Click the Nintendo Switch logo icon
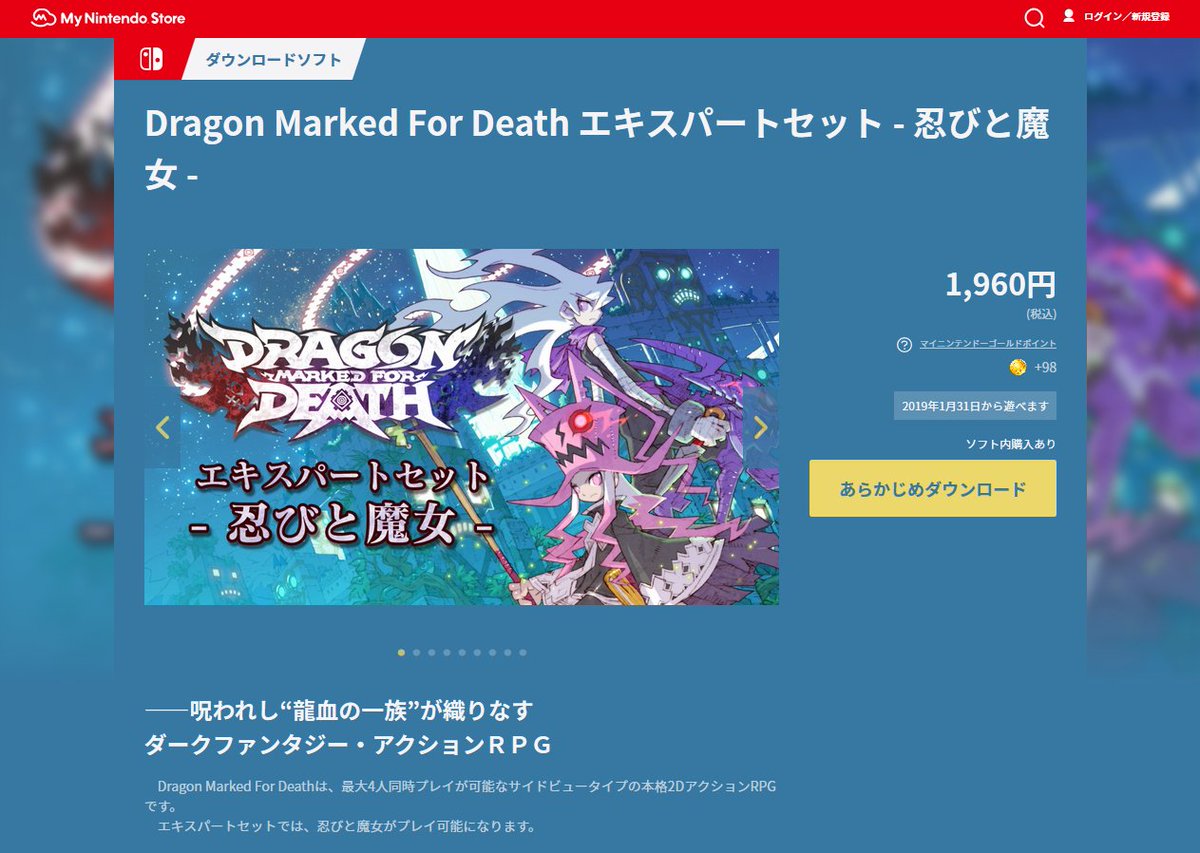Screen dimensions: 1200x853 [153, 59]
